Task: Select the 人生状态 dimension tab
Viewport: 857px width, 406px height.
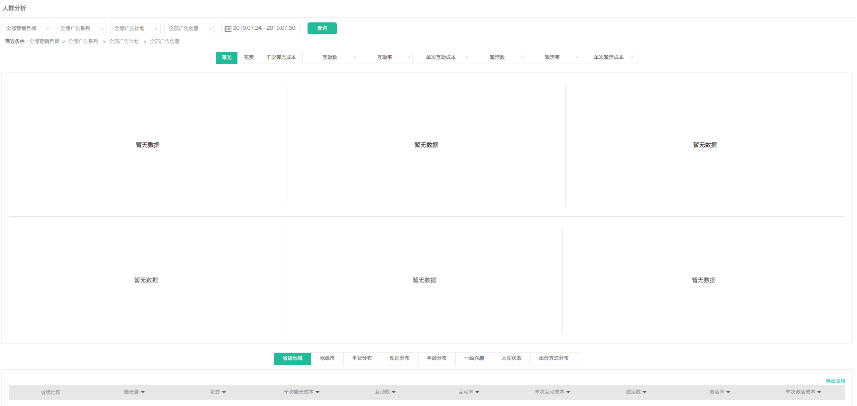Action: pos(511,357)
